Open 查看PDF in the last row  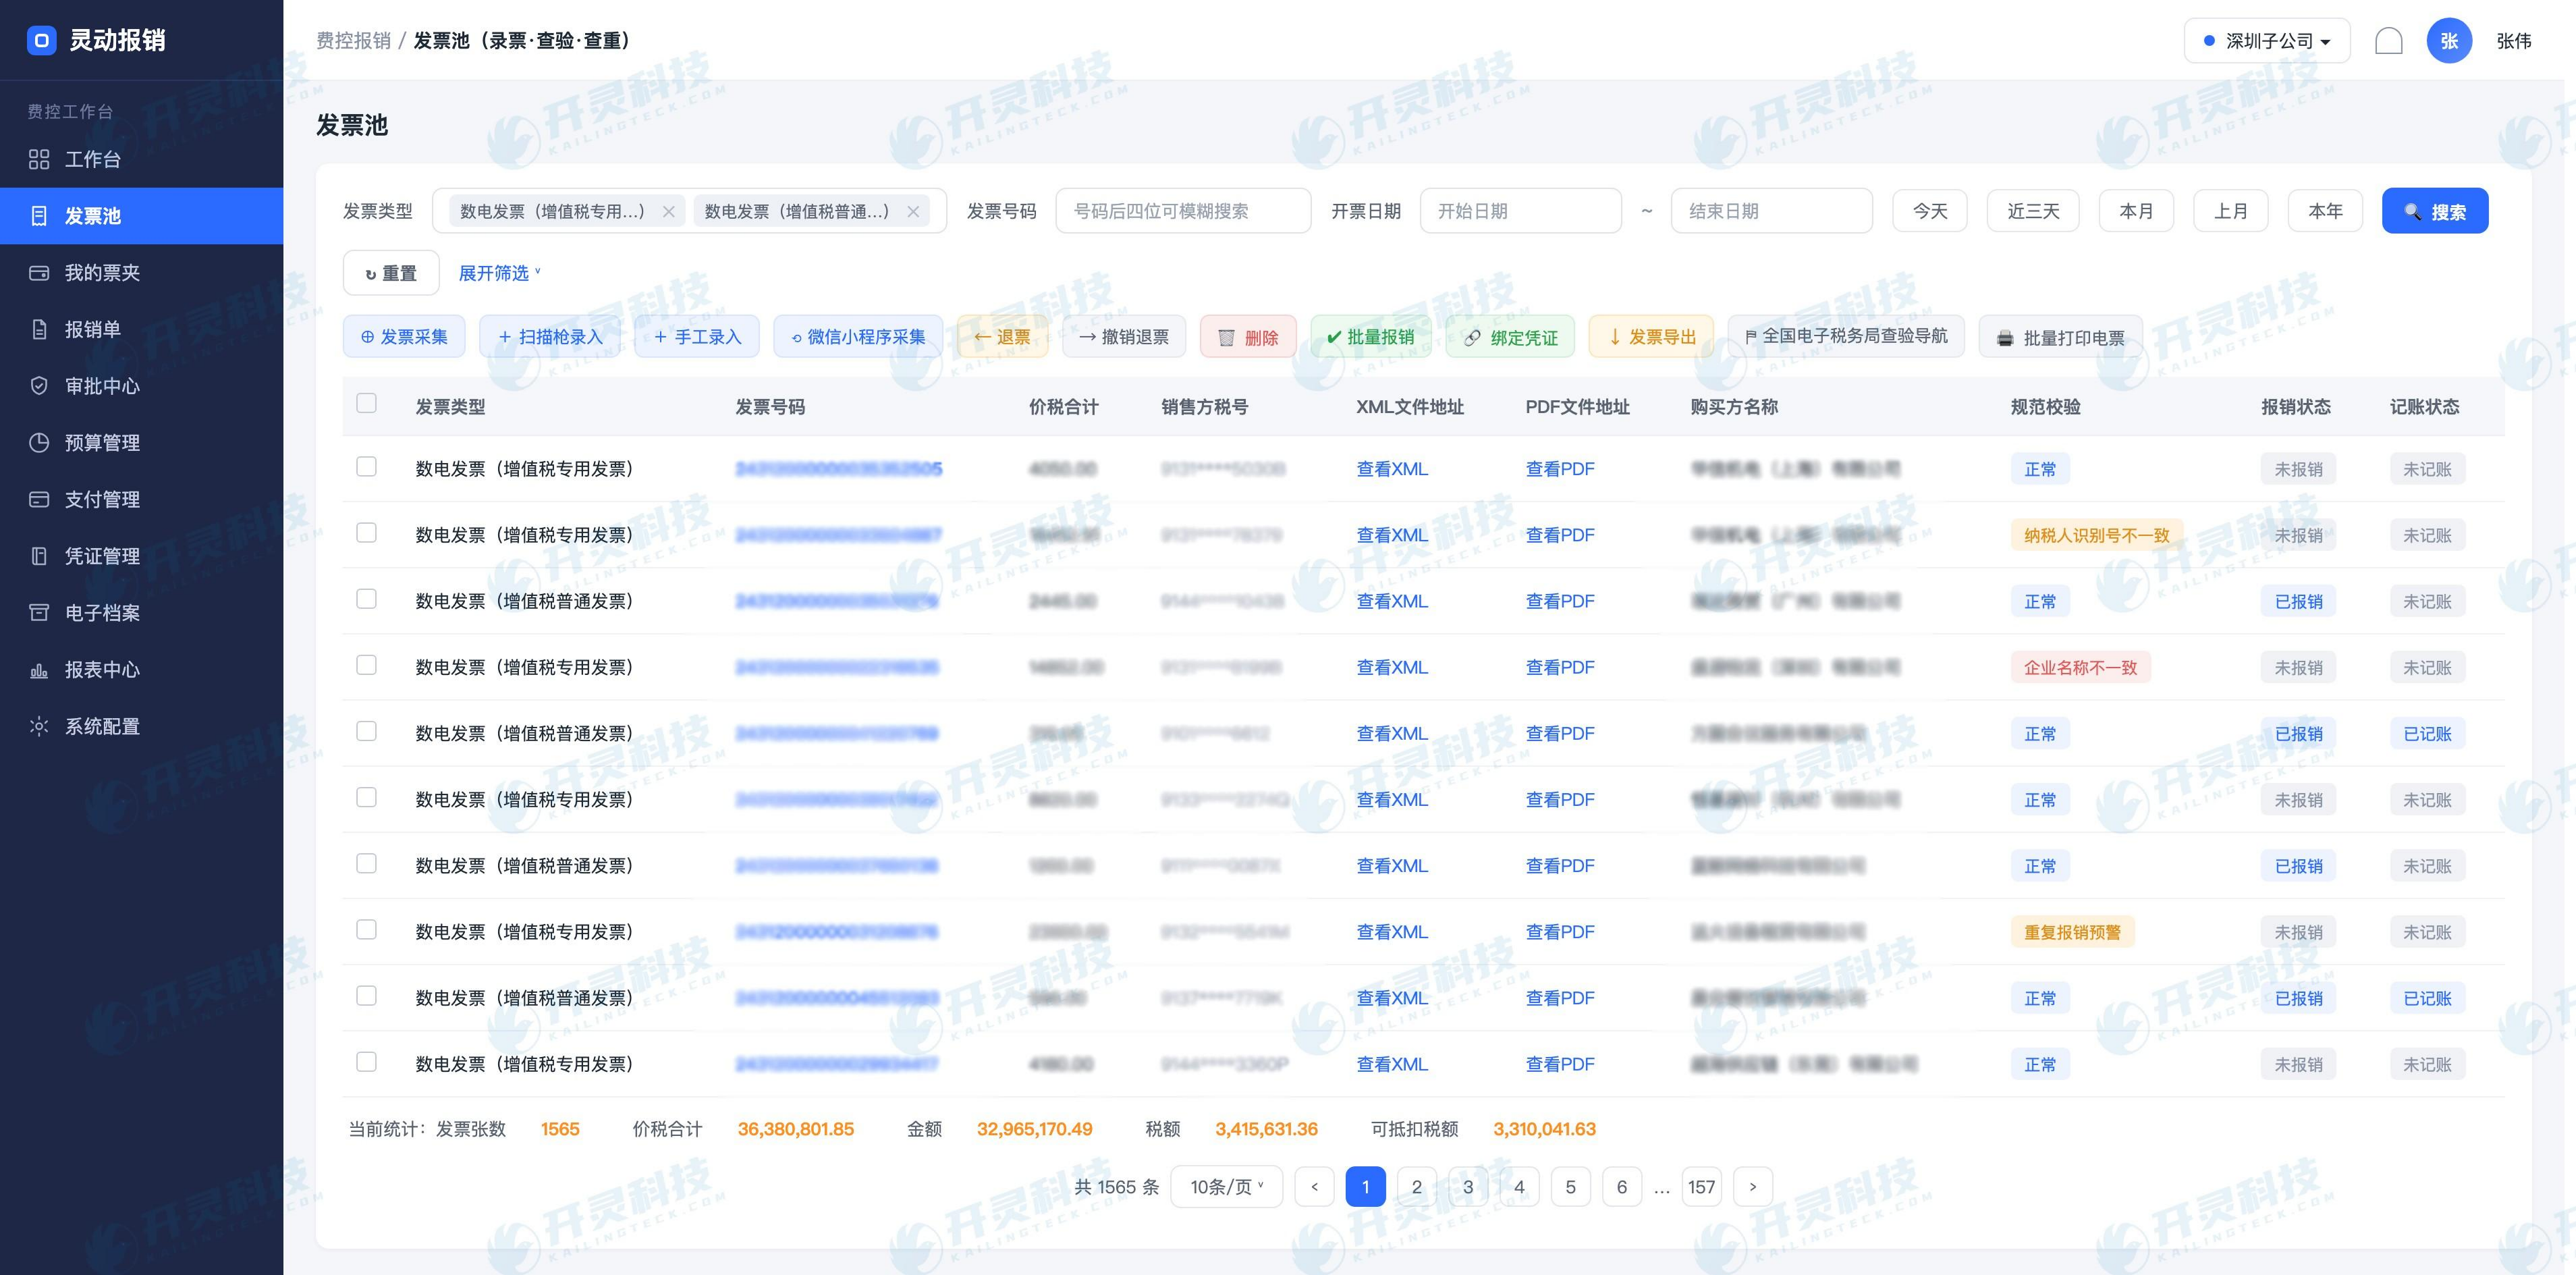coord(1559,1064)
